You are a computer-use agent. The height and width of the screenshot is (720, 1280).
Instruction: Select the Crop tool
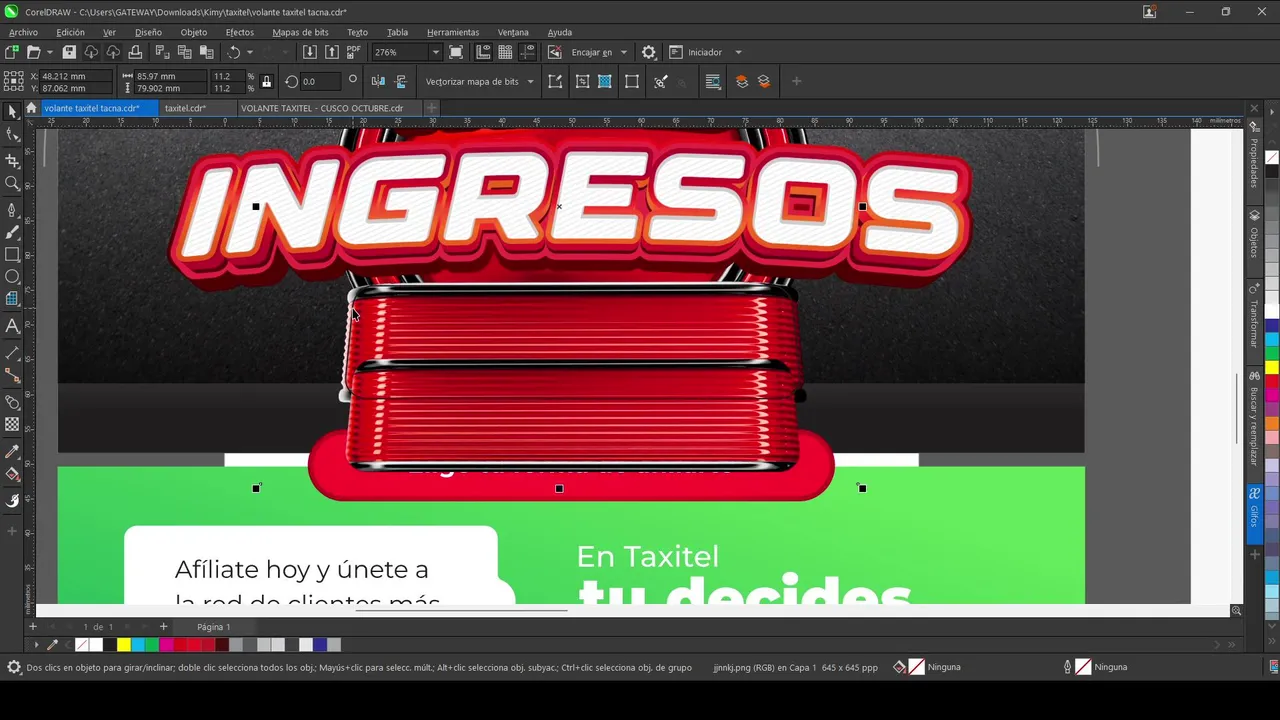(x=12, y=160)
